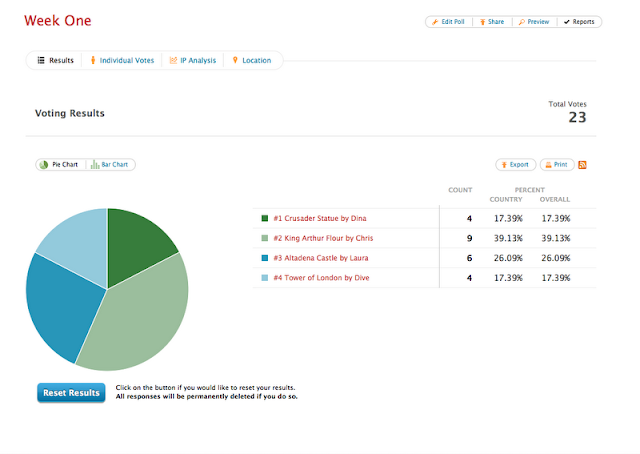Select the Pie Chart view toggle

point(60,165)
